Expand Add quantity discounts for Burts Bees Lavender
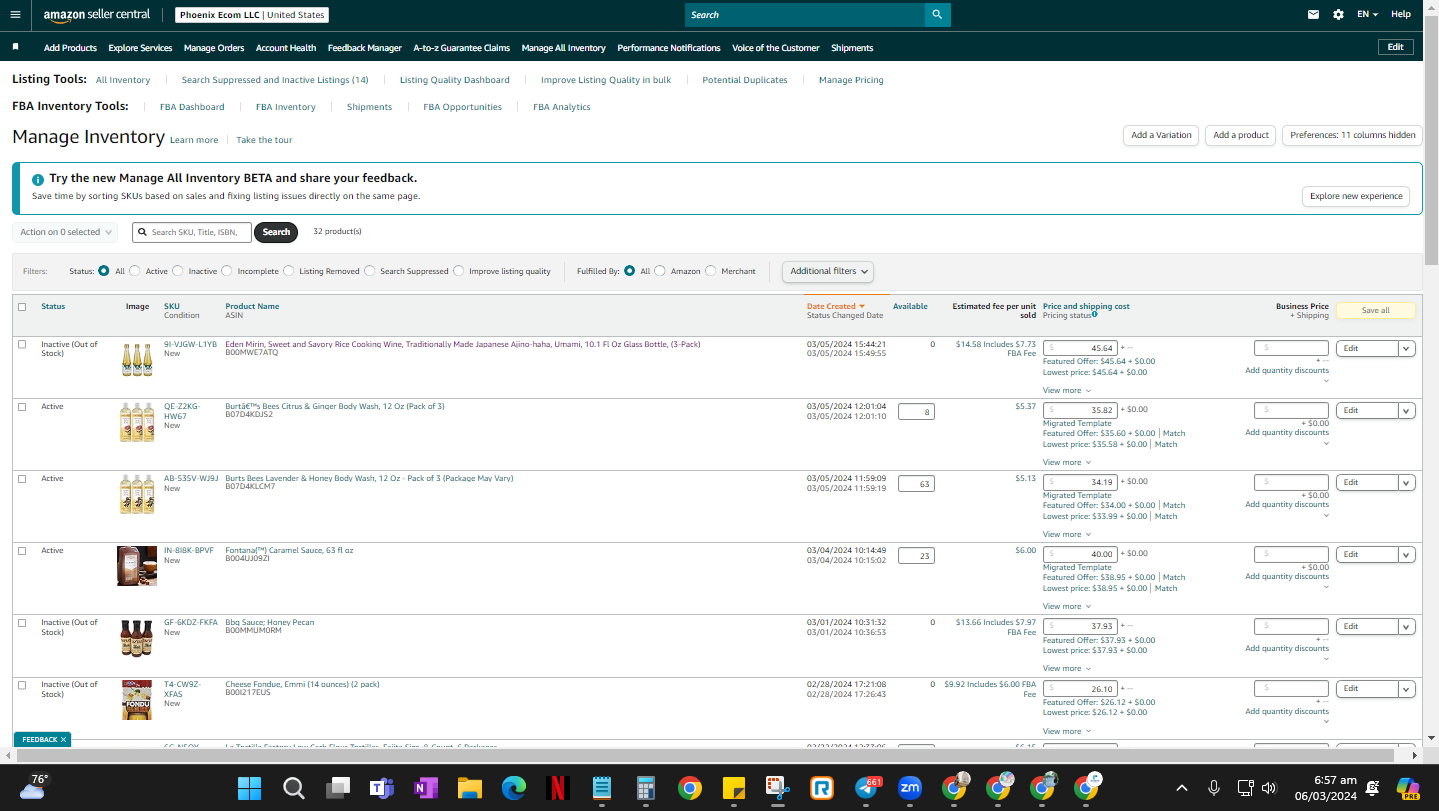The height and width of the screenshot is (811, 1439). (1287, 505)
